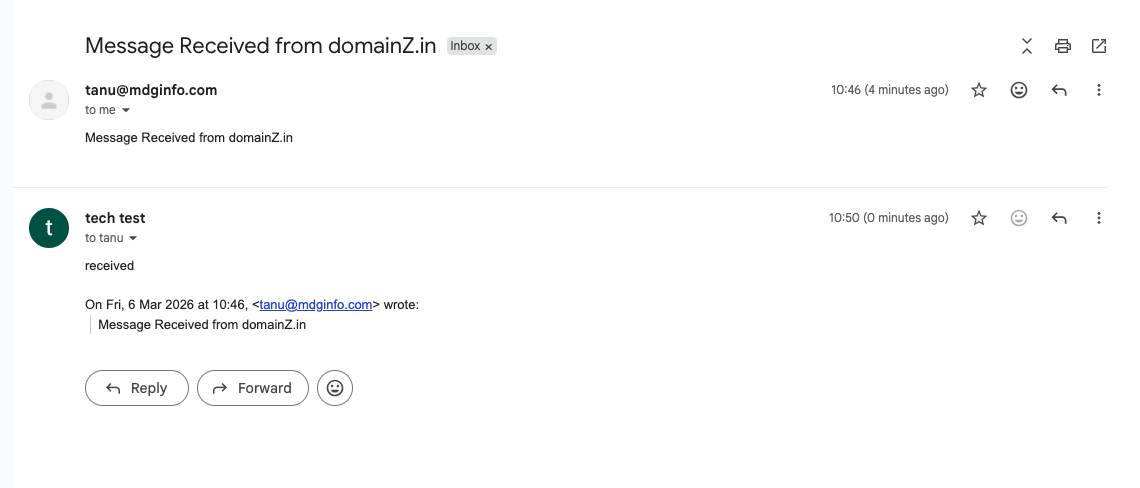Image resolution: width=1140 pixels, height=488 pixels.
Task: Add emoji reaction to tech test message
Action: point(1019,218)
